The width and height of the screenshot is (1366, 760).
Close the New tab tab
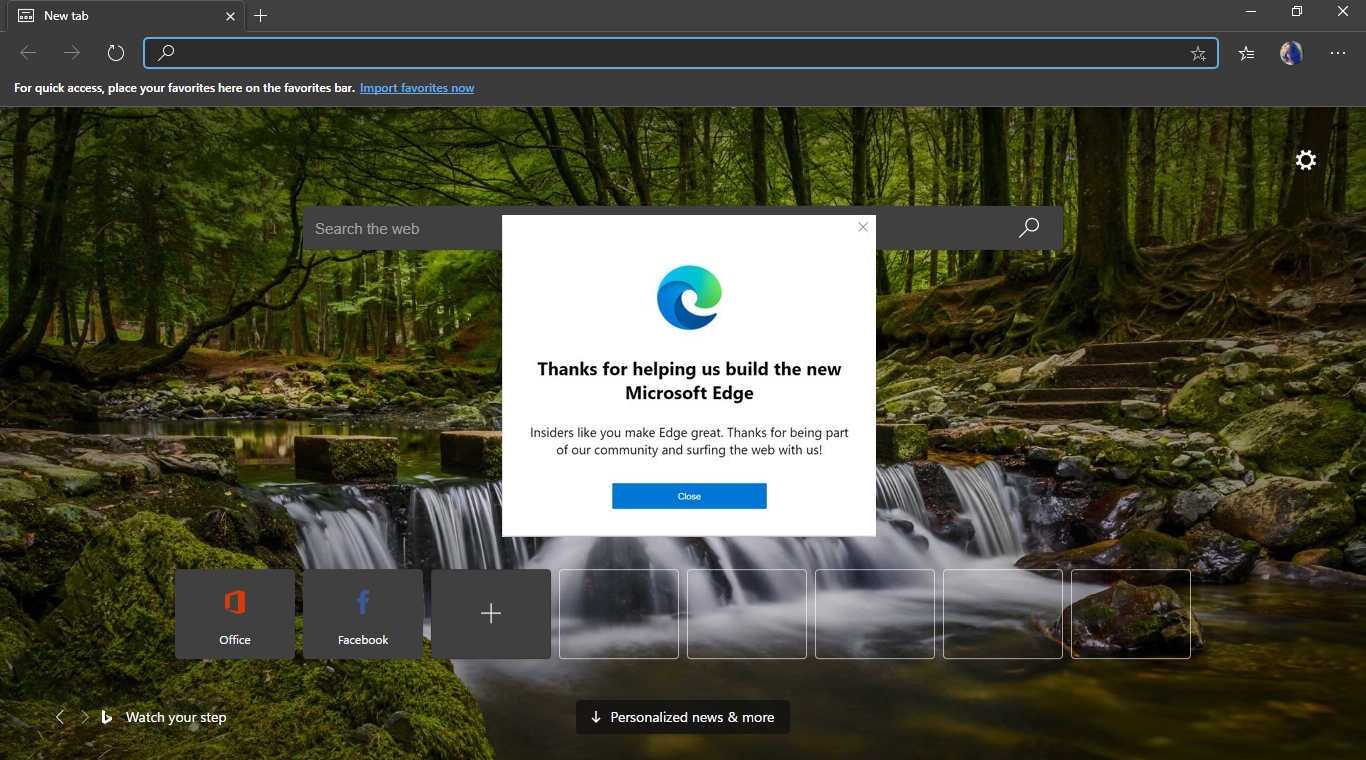click(x=231, y=16)
